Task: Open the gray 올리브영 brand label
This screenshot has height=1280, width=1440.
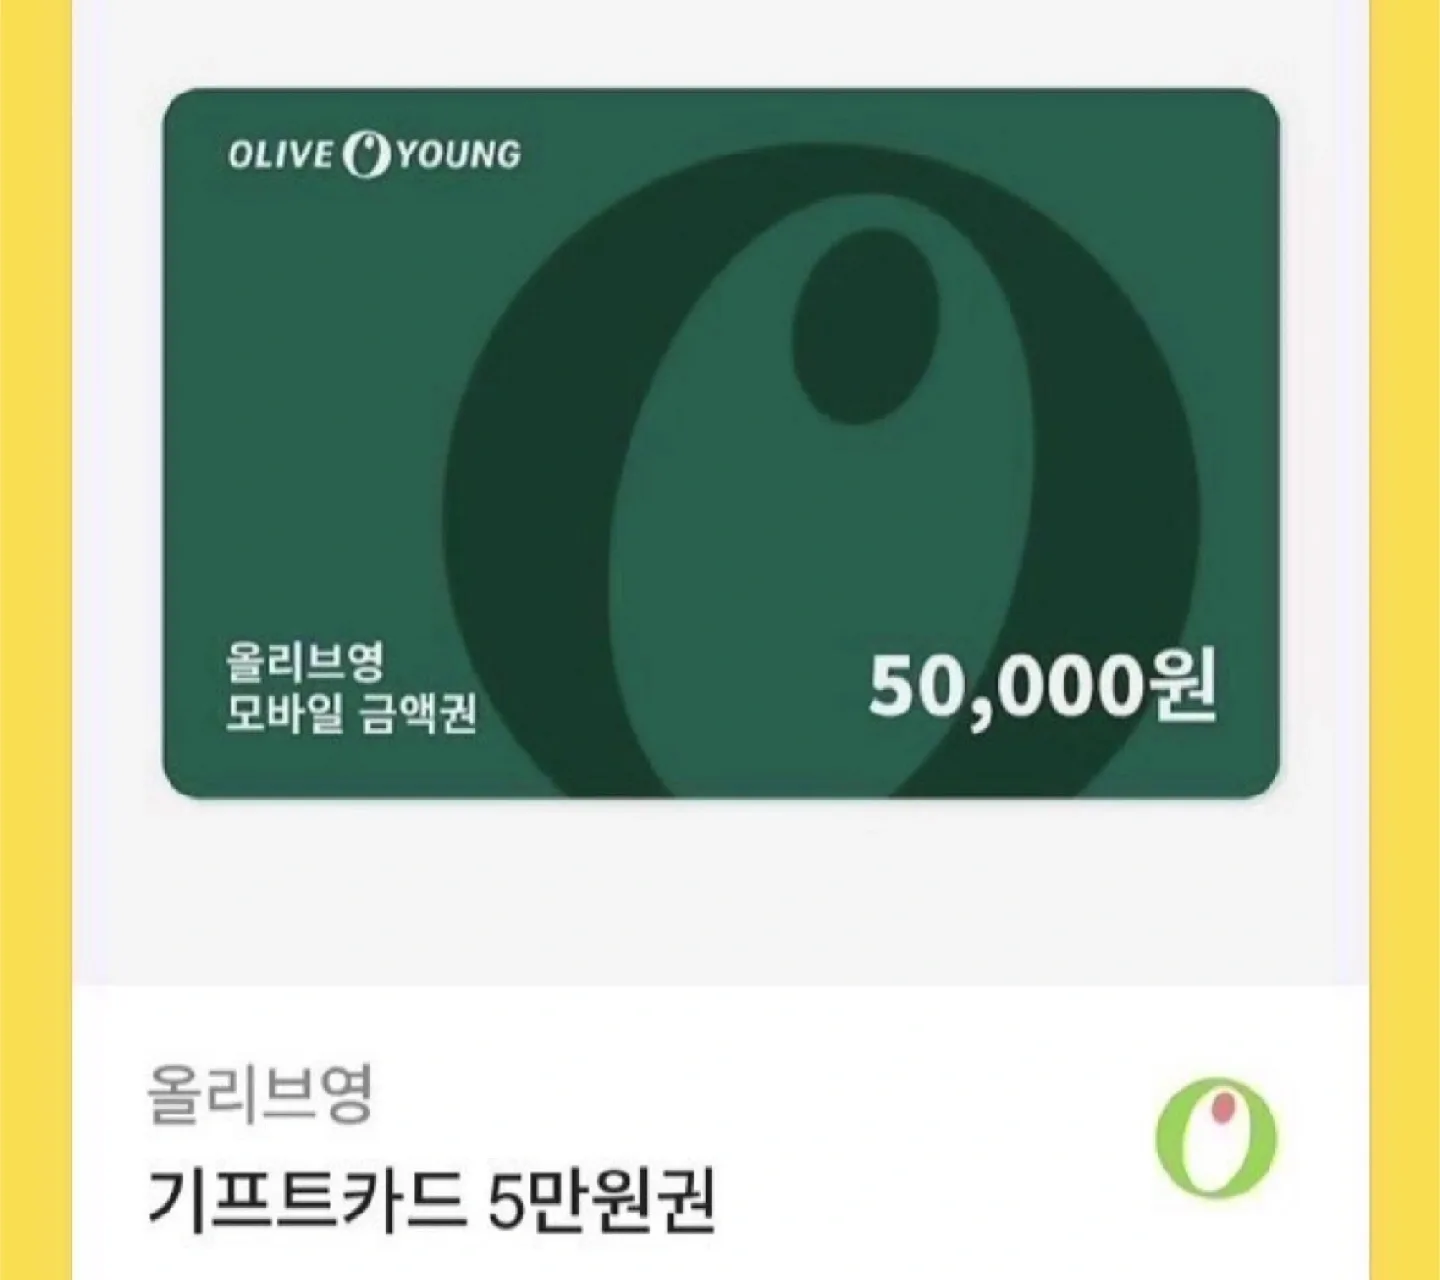Action: coord(260,1094)
